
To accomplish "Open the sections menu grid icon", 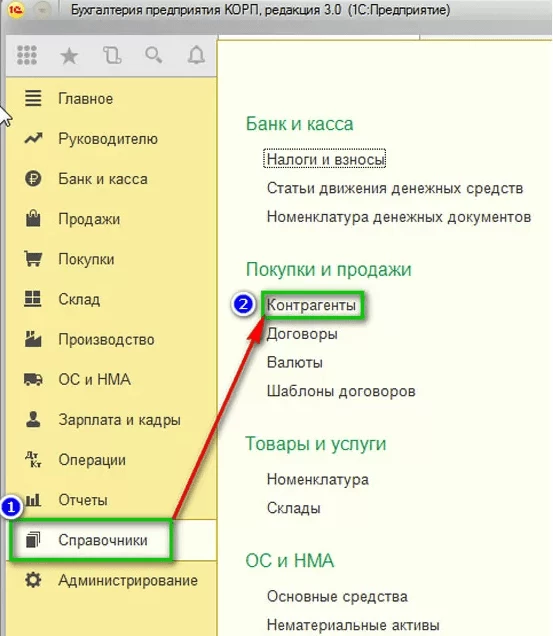I will (x=27, y=55).
